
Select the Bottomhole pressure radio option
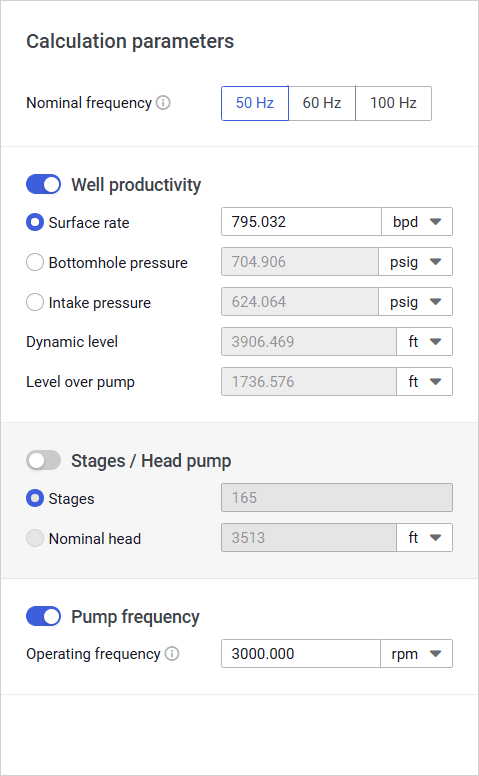[x=35, y=262]
